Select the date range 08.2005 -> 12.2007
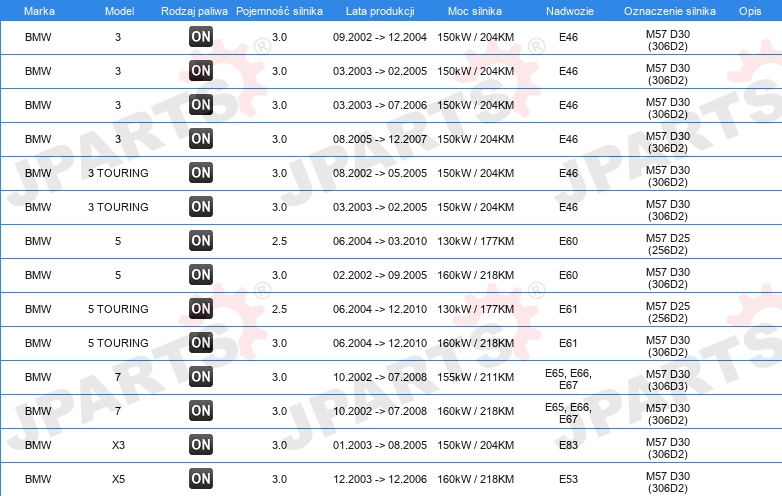 380,139
